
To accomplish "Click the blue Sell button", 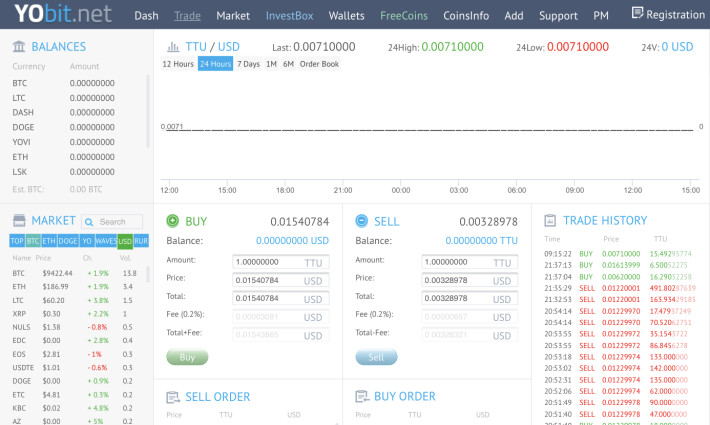I will pyautogui.click(x=376, y=357).
